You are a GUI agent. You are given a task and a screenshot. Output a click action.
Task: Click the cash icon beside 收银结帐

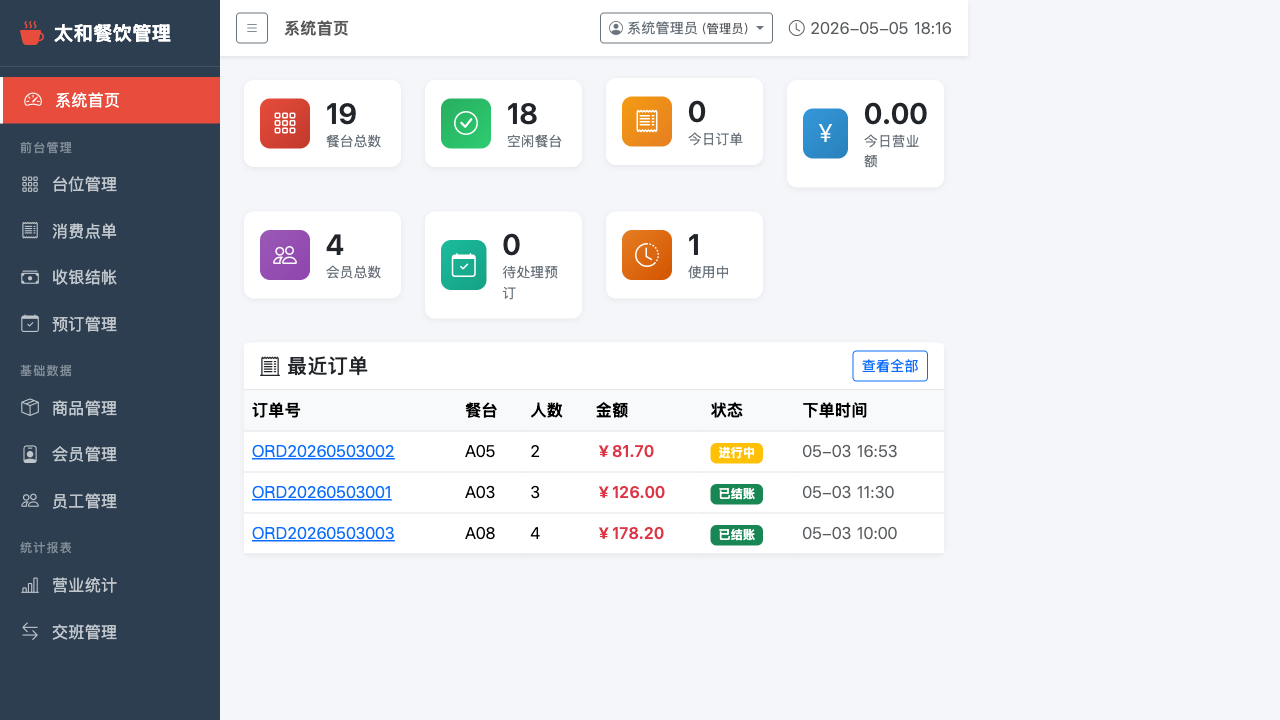click(30, 277)
